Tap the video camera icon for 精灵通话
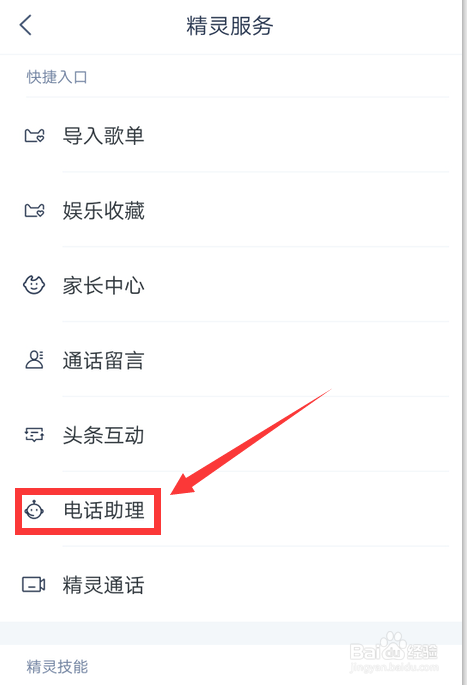Image resolution: width=467 pixels, height=685 pixels. (34, 585)
